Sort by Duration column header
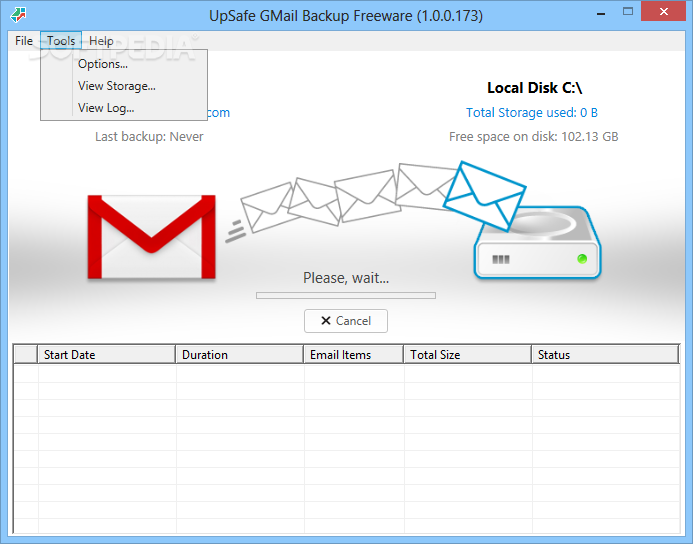This screenshot has height=544, width=693. (240, 355)
